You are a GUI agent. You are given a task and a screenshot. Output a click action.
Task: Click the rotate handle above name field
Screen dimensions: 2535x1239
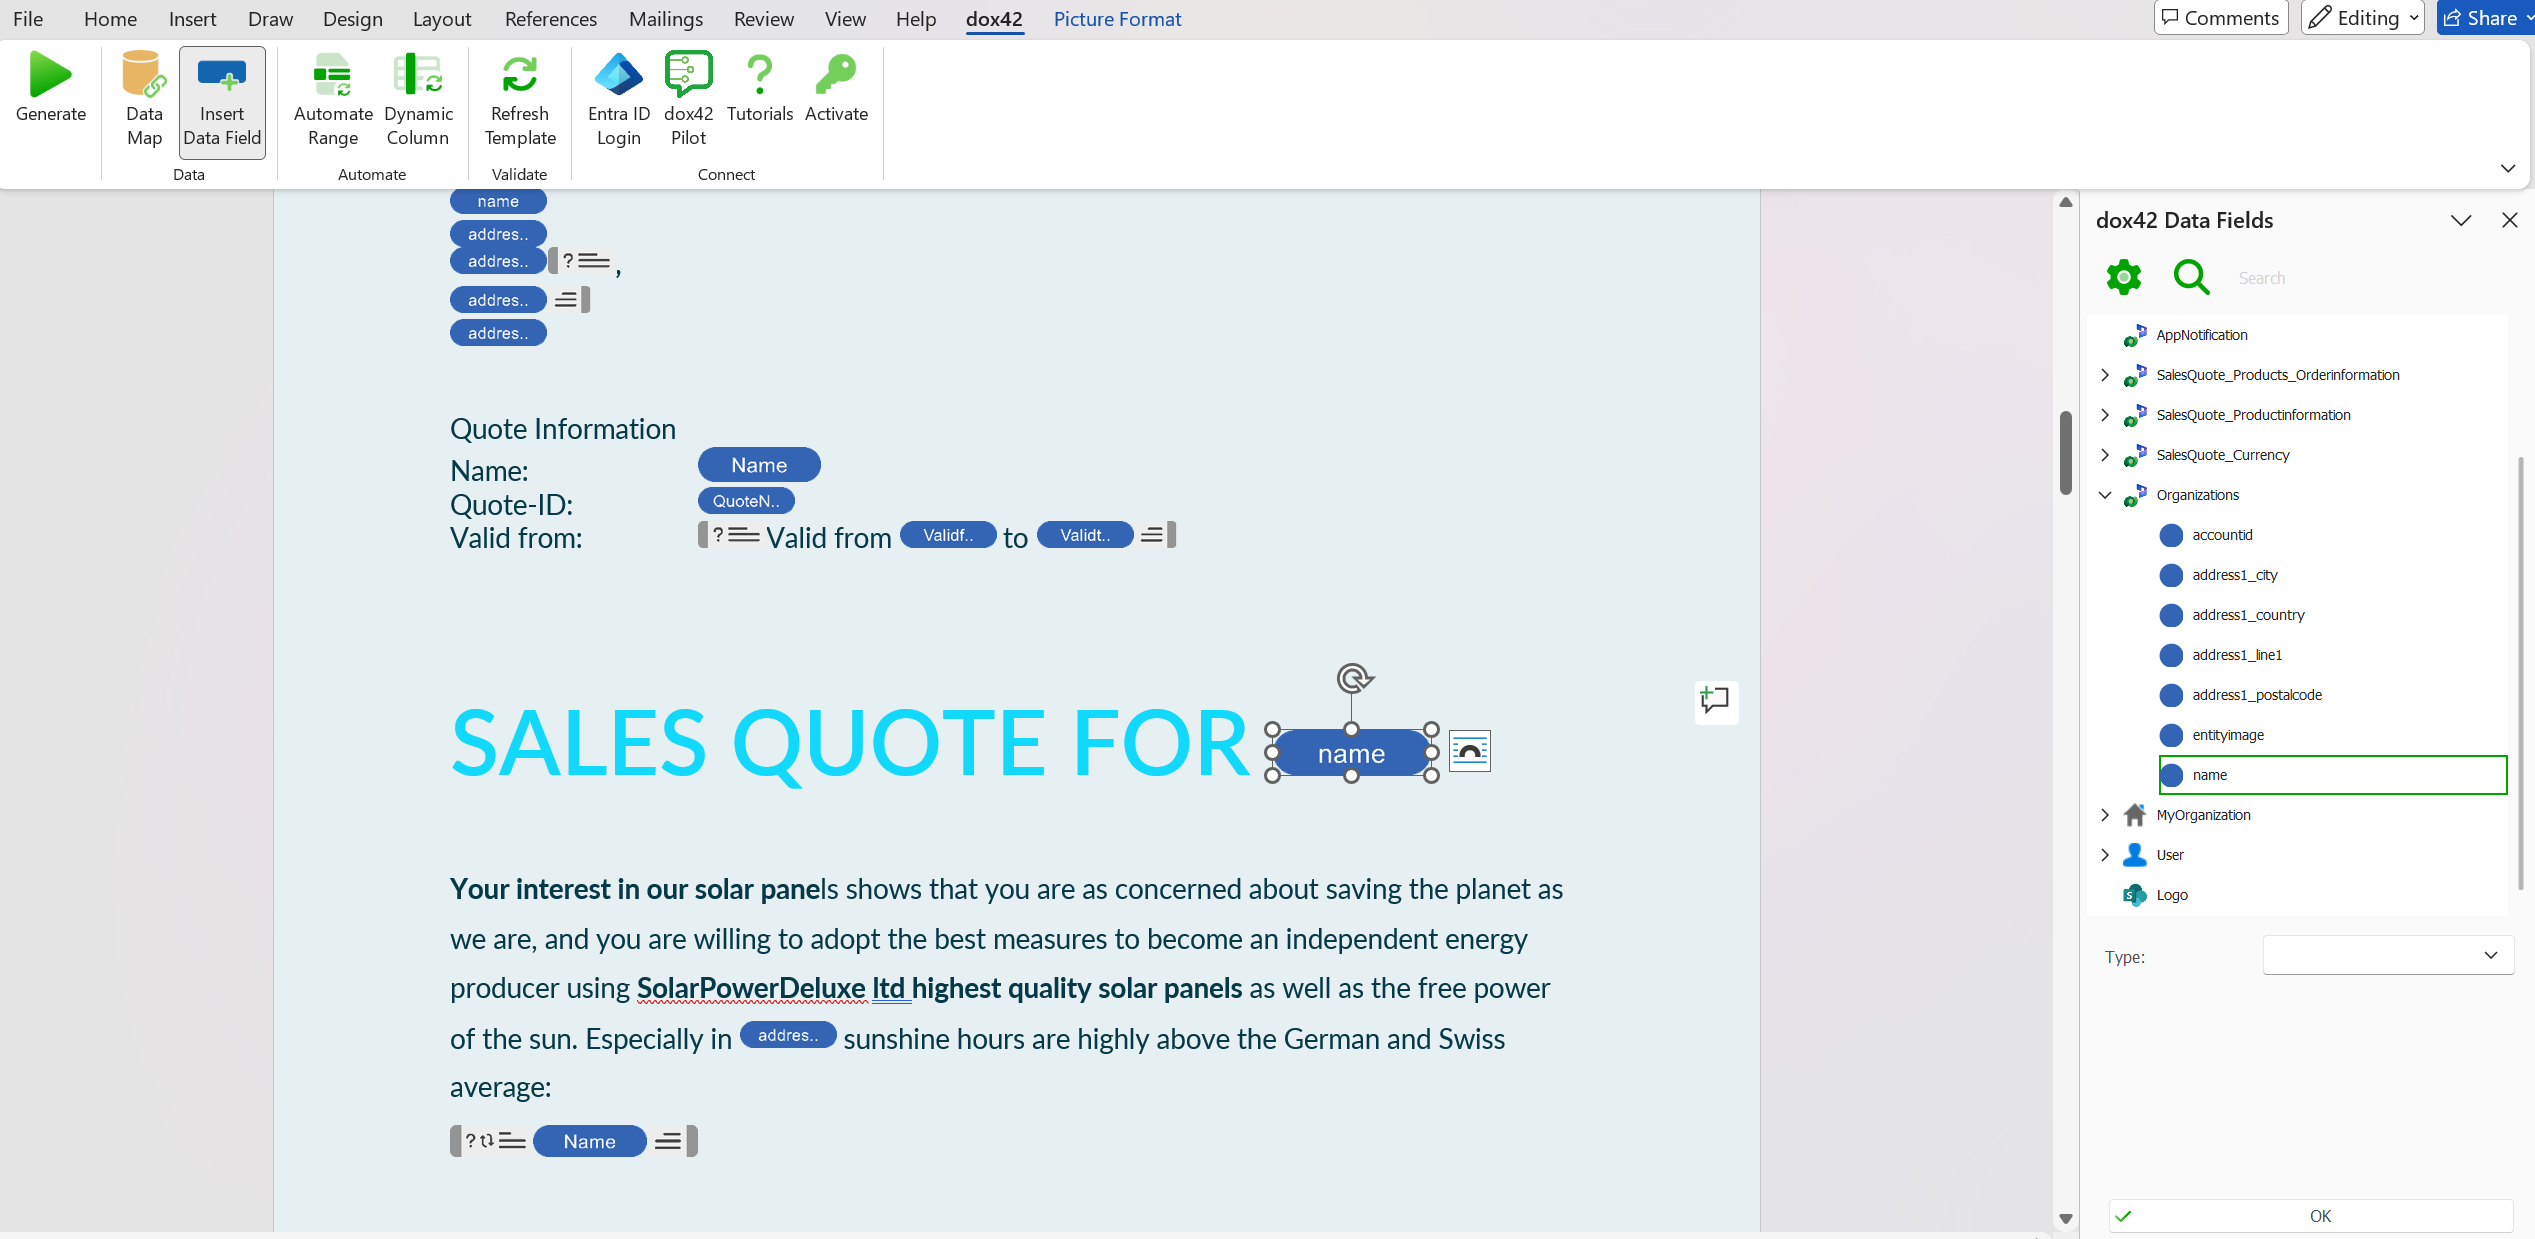click(x=1353, y=679)
